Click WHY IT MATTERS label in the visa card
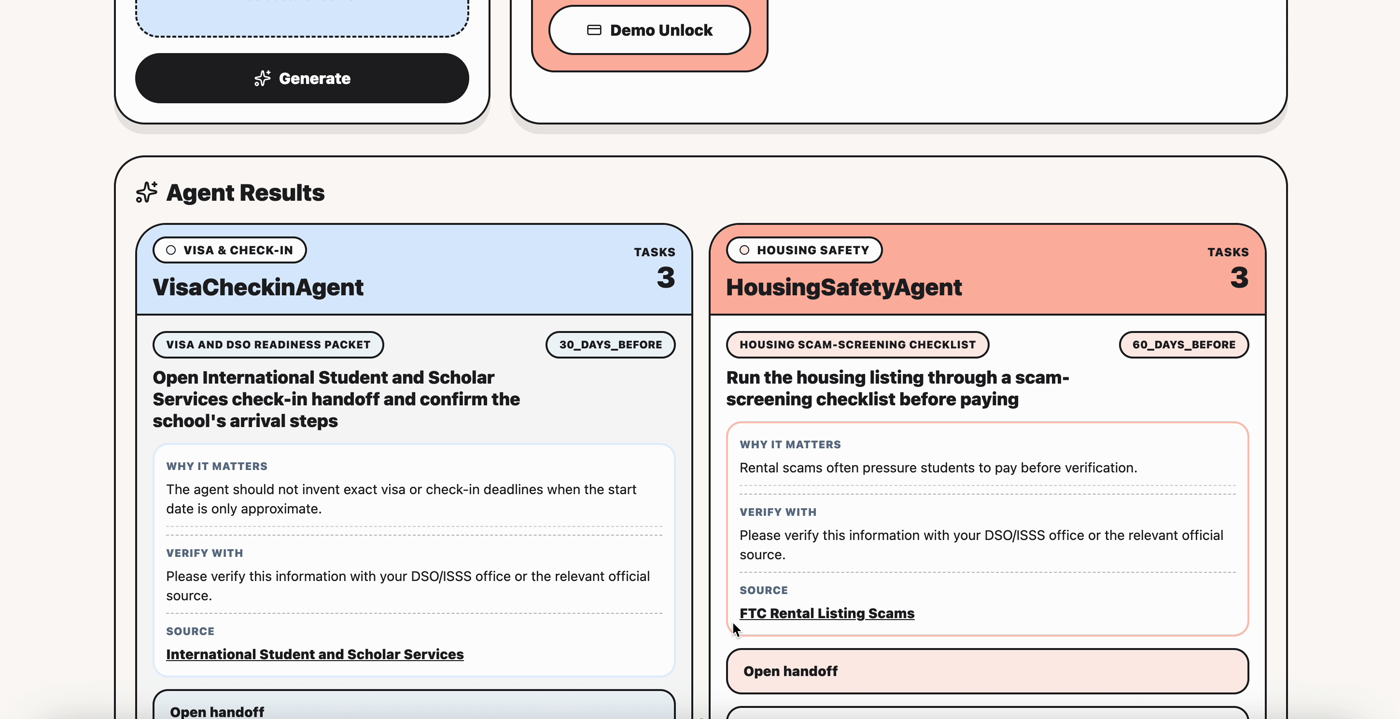The image size is (1400, 719). tap(217, 466)
